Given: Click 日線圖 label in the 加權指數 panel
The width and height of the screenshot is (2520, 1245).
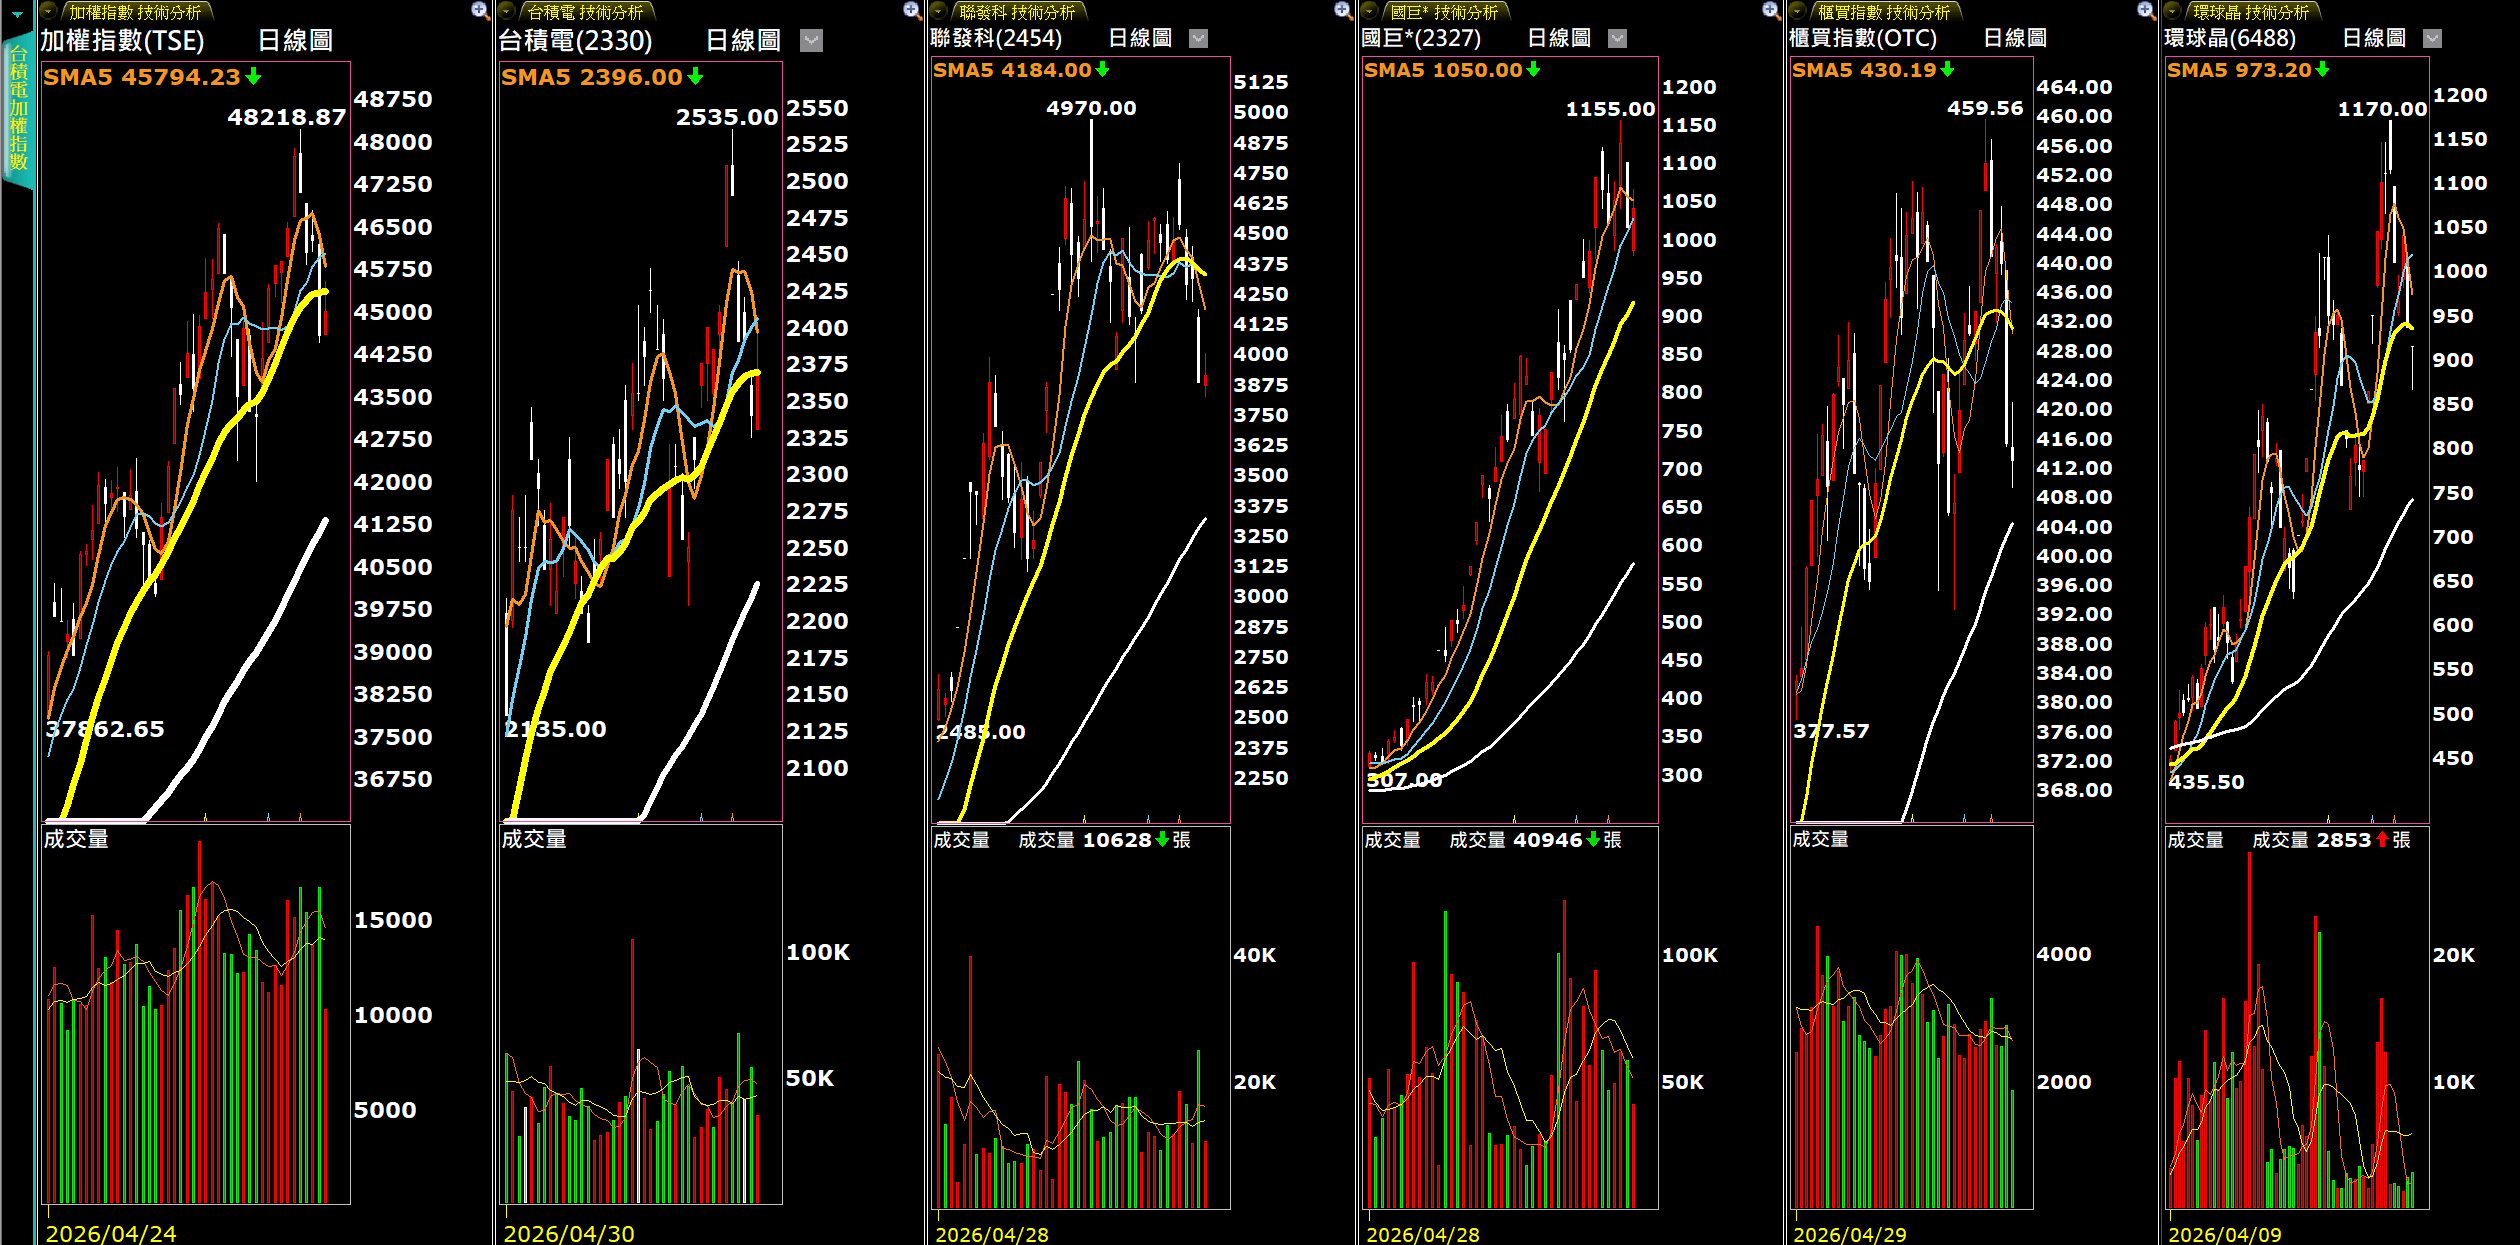Looking at the screenshot, I should point(295,40).
